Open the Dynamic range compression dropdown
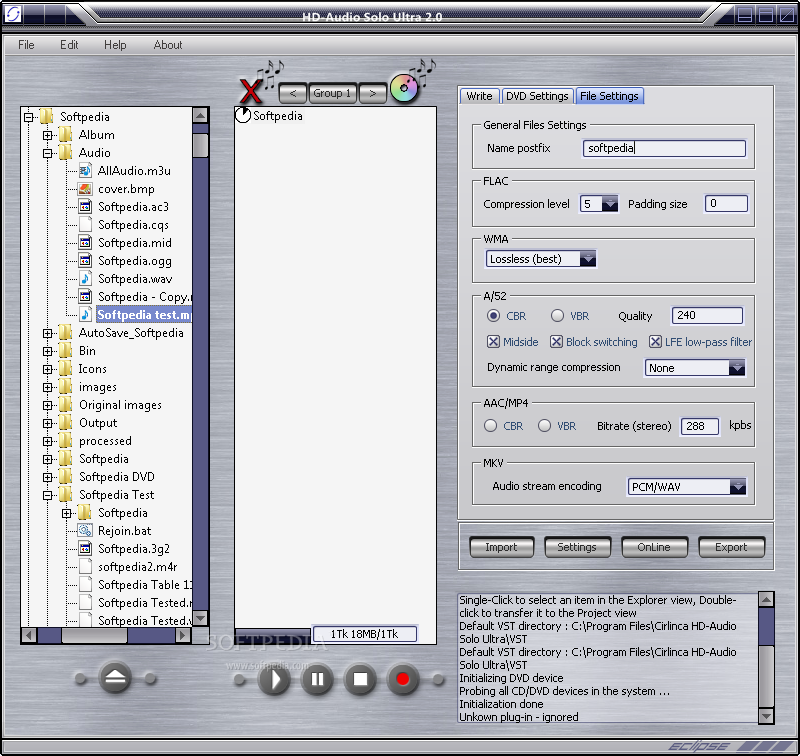Viewport: 800px width, 756px height. coord(737,368)
